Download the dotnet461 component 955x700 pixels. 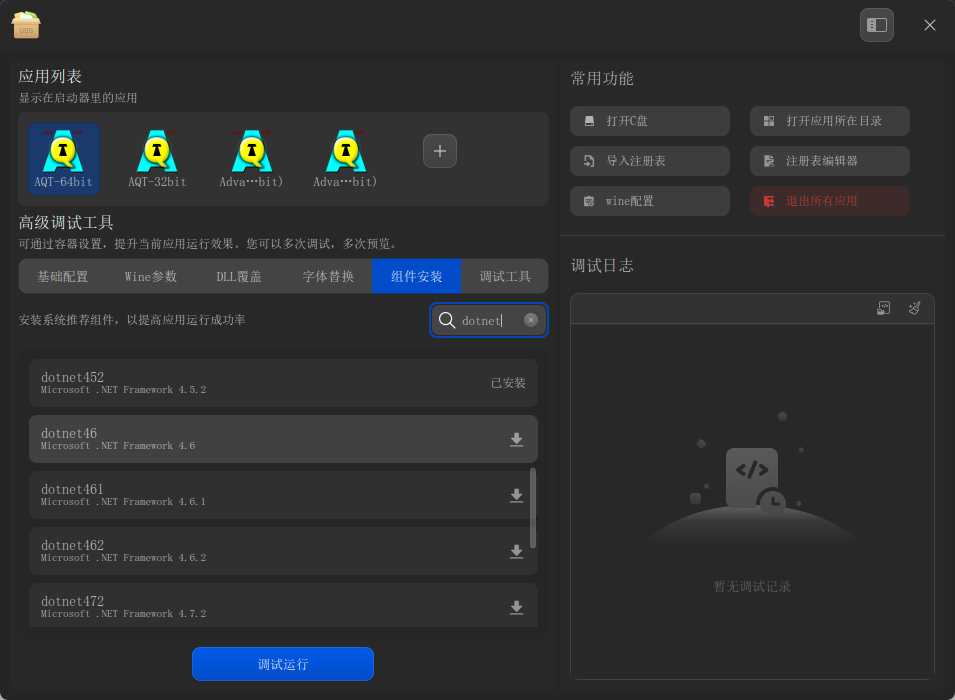pos(516,495)
